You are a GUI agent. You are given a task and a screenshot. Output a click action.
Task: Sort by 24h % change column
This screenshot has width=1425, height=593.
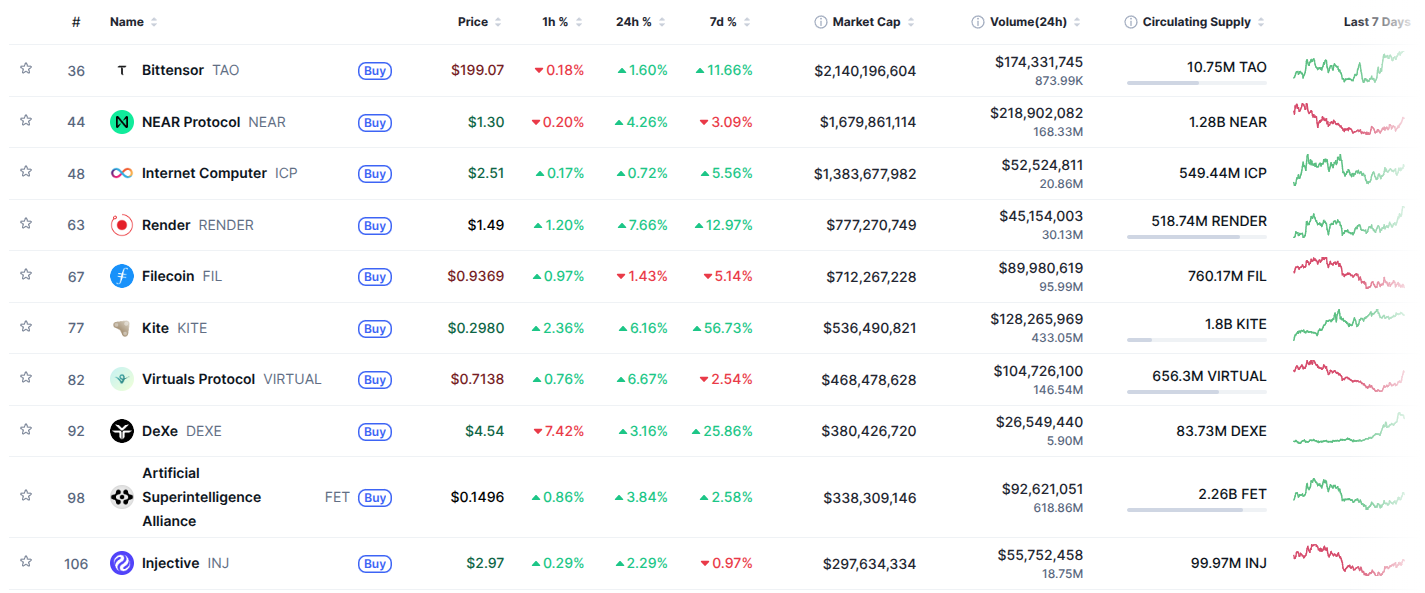(633, 22)
